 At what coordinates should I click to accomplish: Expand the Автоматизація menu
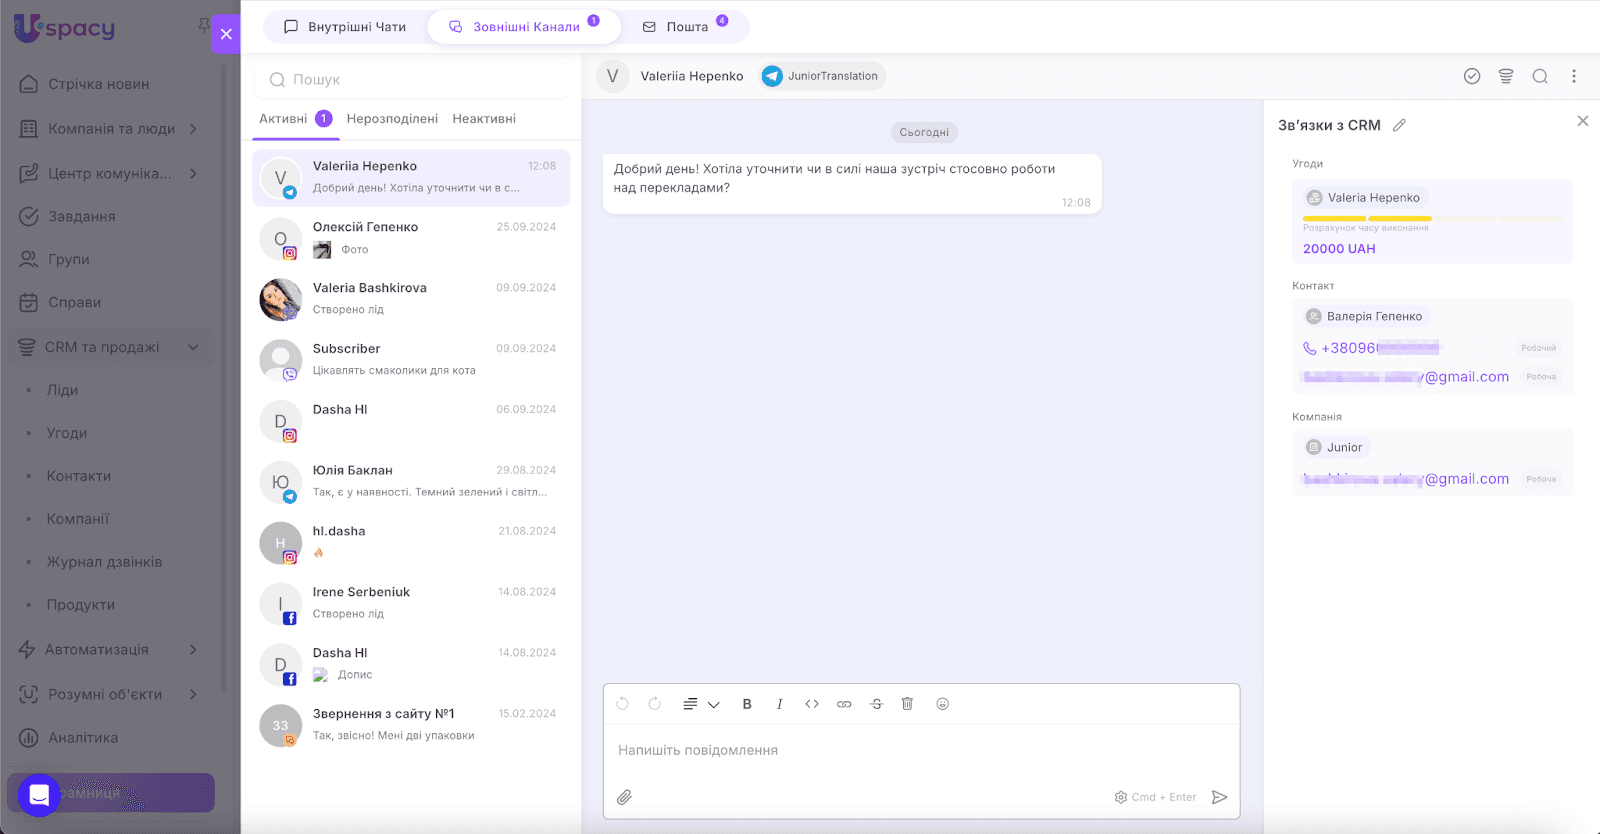pyautogui.click(x=193, y=649)
